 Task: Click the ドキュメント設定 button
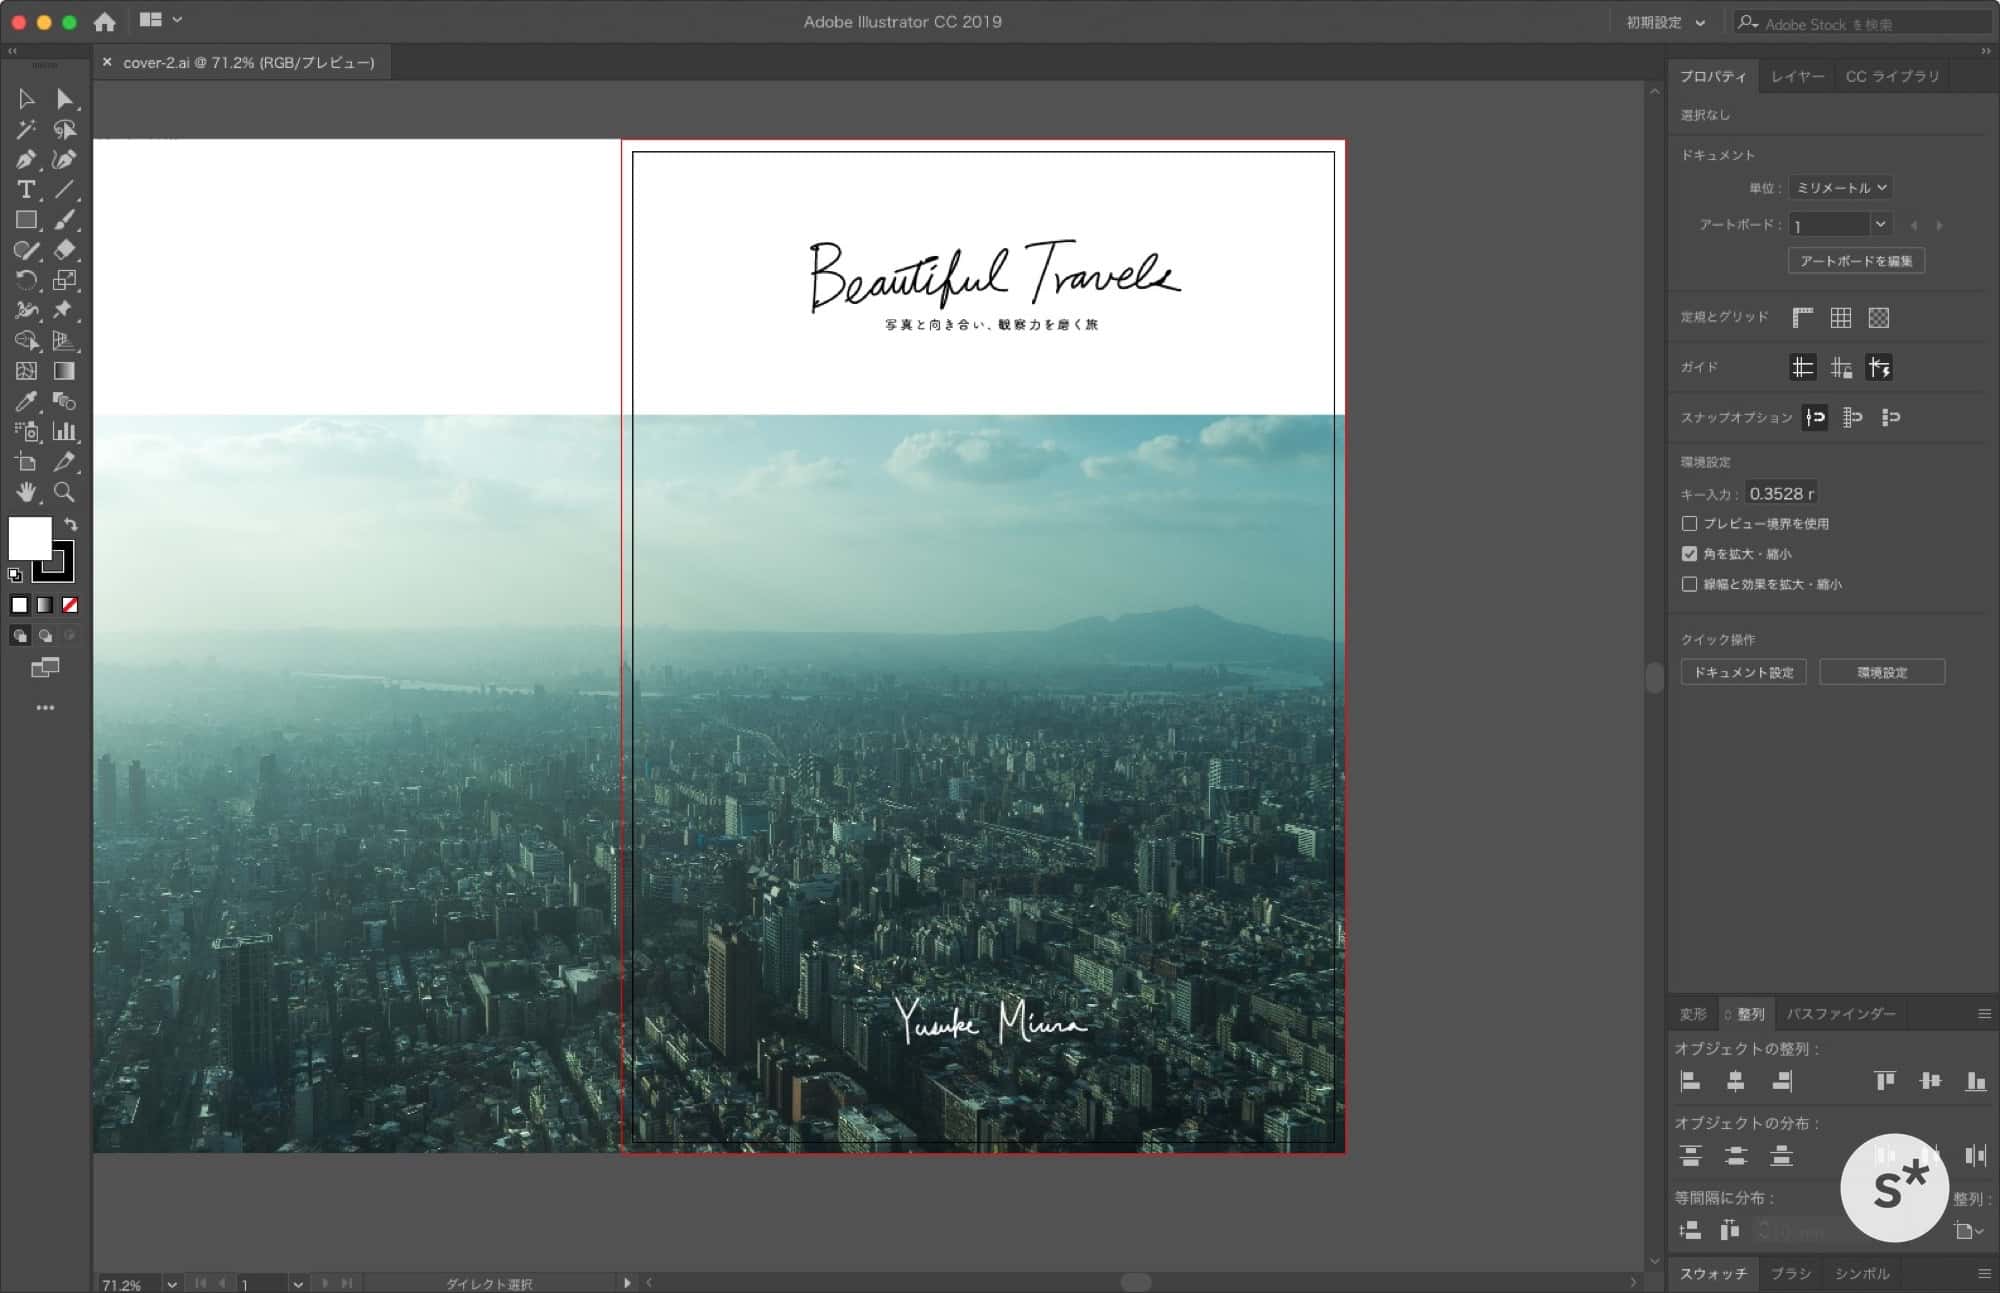click(1743, 672)
